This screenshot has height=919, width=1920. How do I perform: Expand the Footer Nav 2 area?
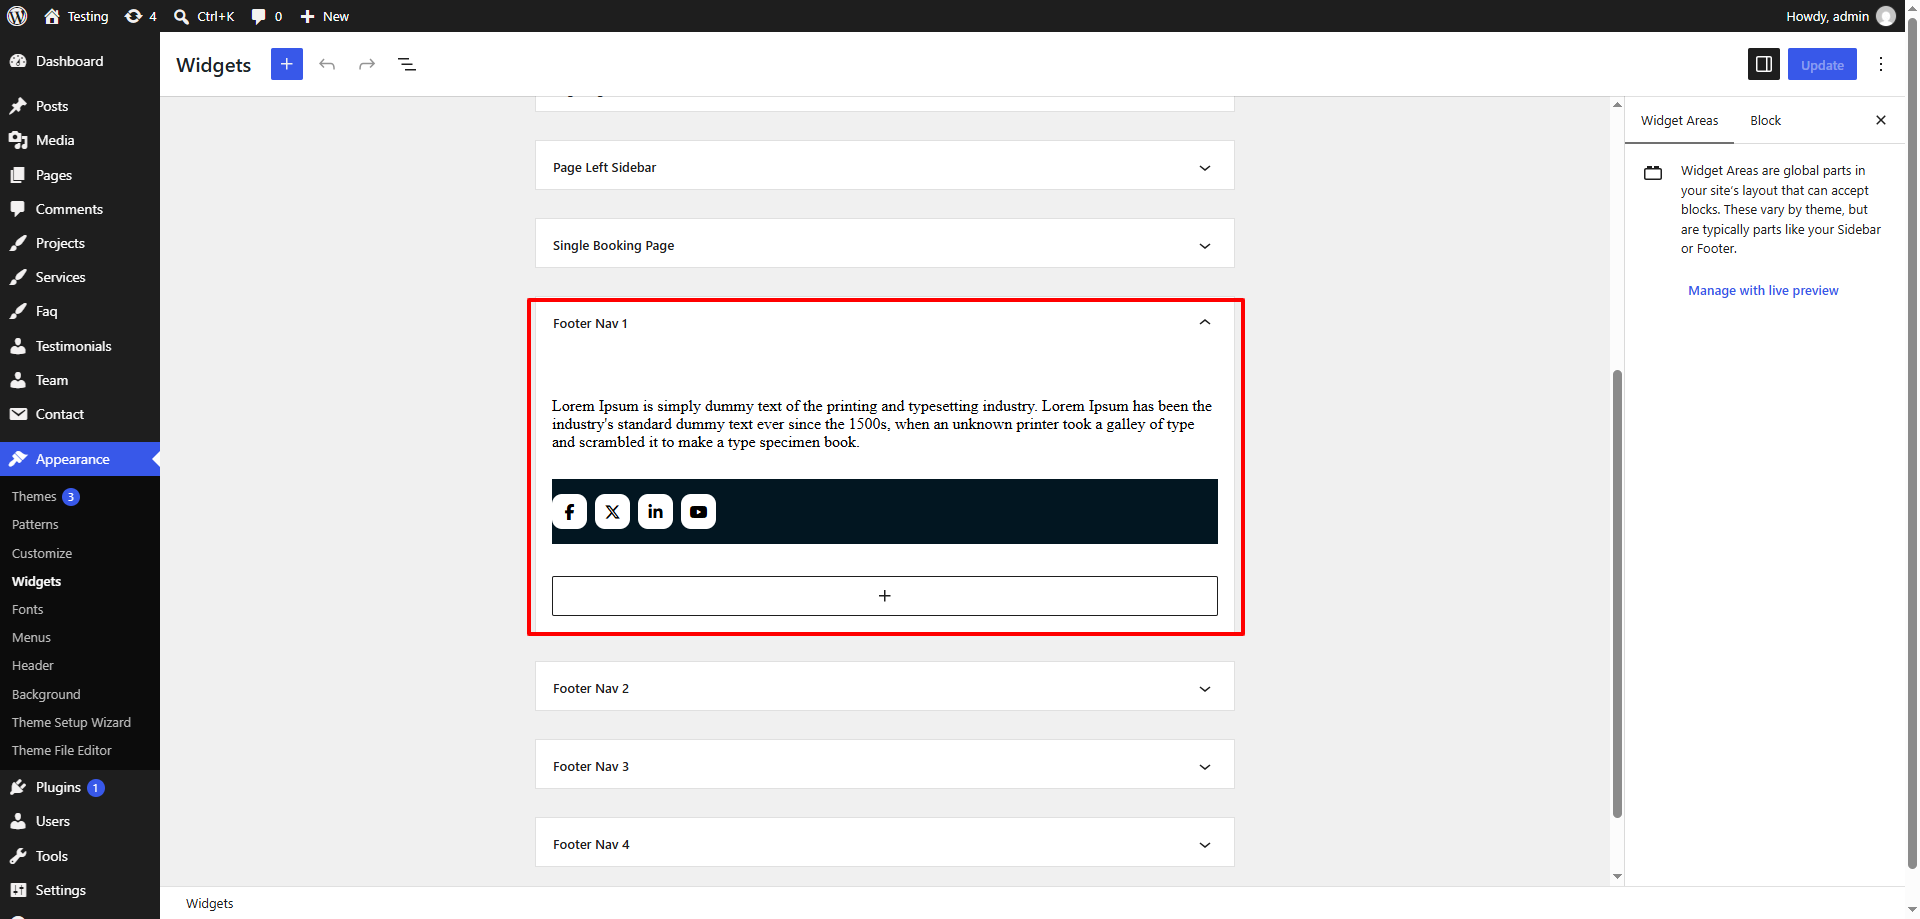coord(885,687)
